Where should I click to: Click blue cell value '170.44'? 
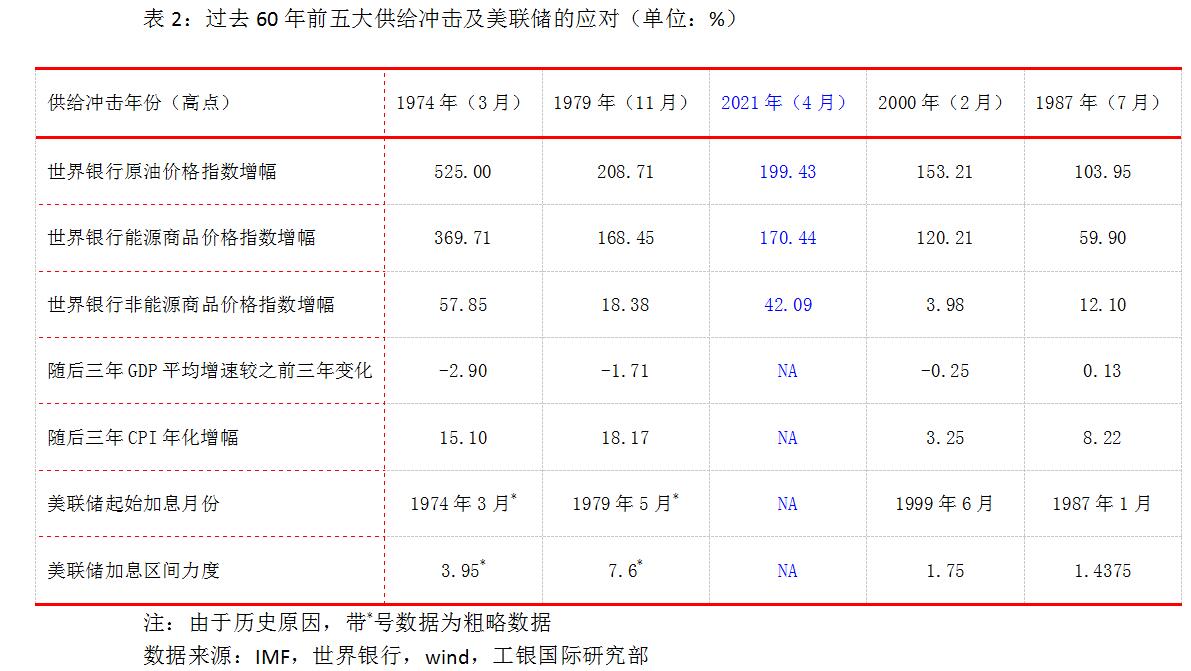pos(788,238)
